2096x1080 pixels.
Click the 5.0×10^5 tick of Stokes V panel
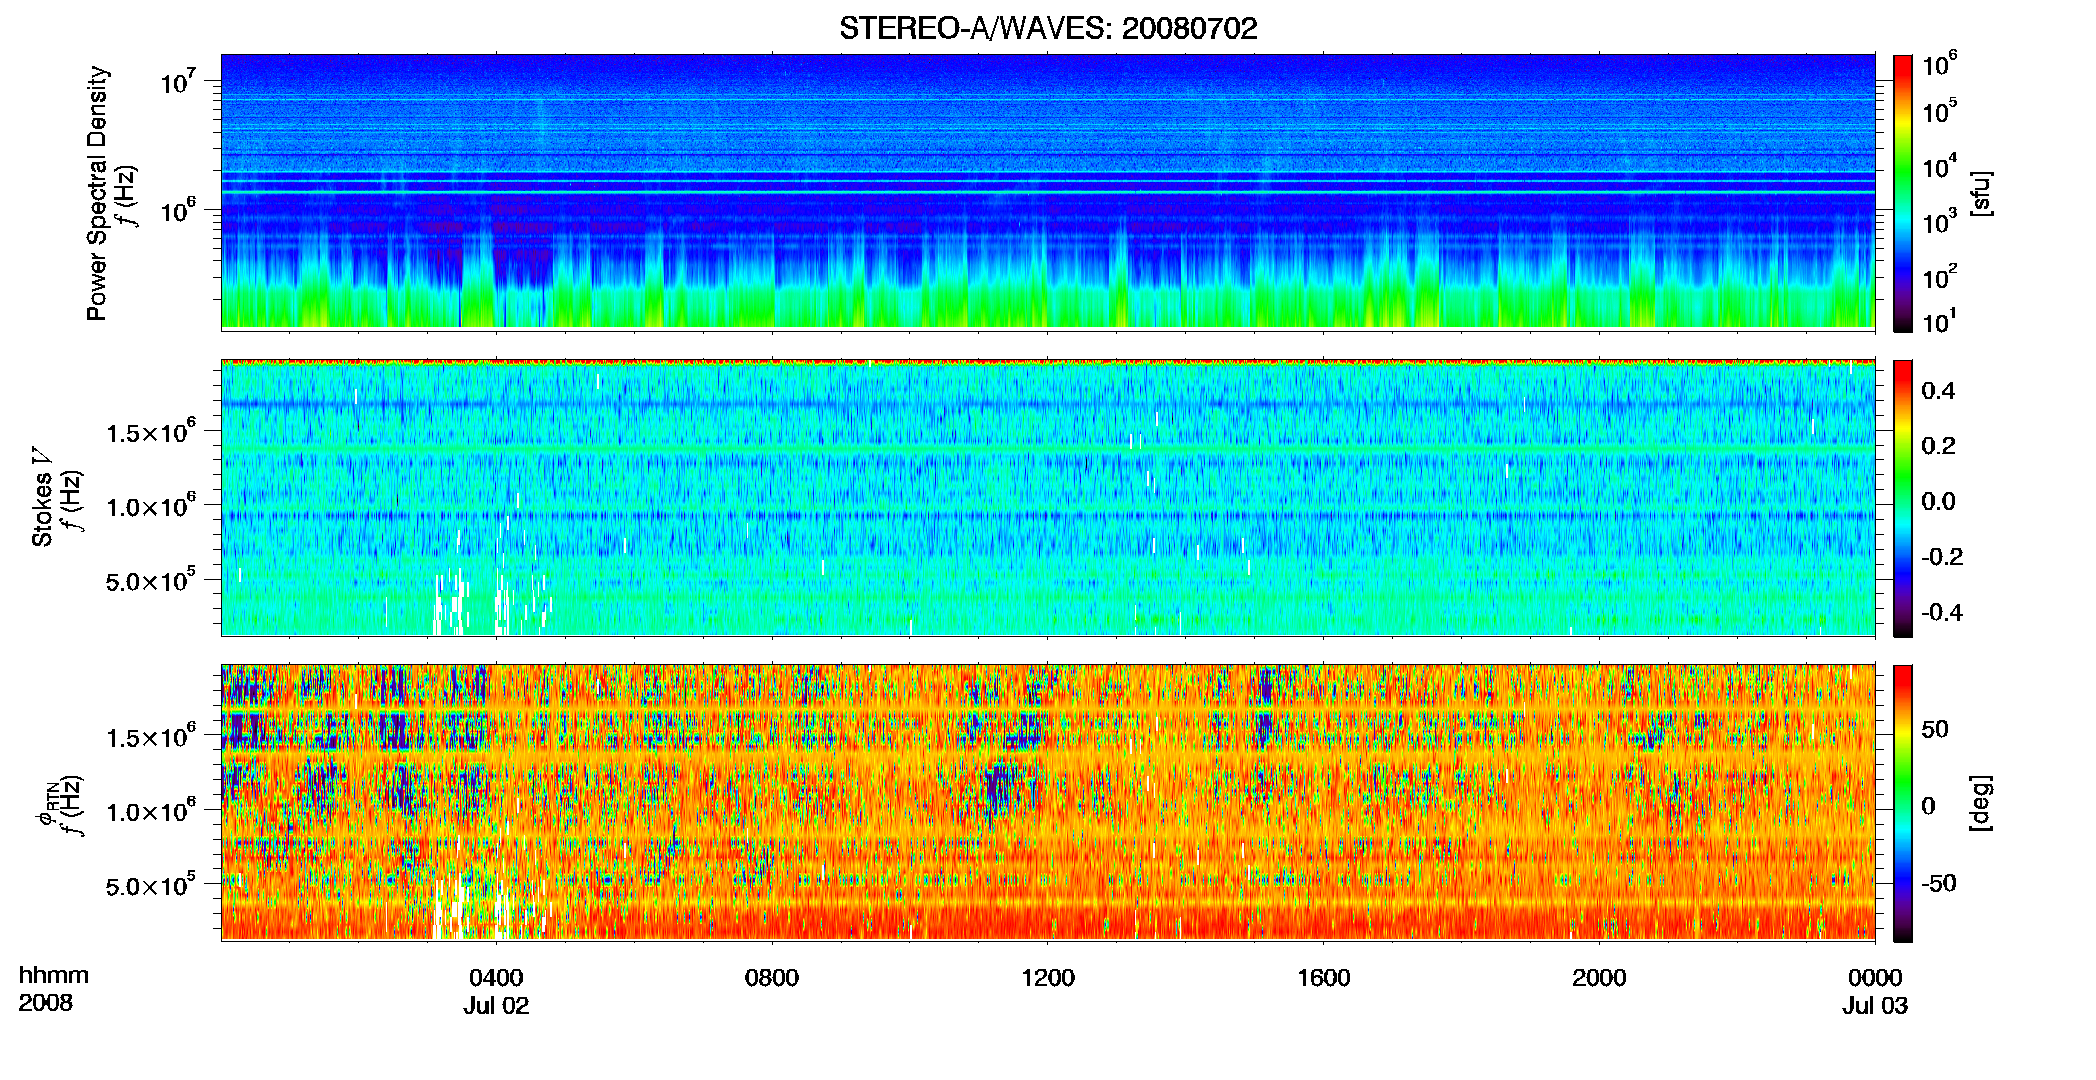coord(150,580)
